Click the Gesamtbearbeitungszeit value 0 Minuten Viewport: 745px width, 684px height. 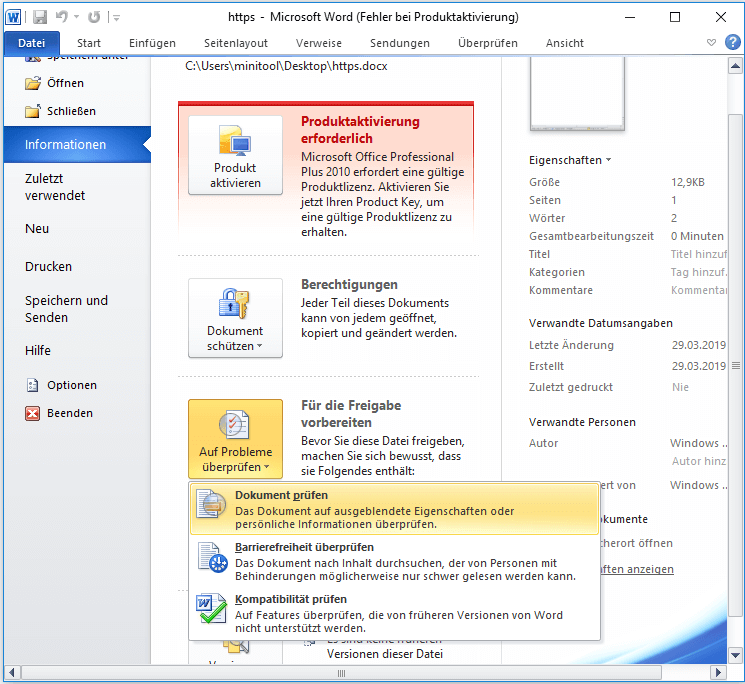point(697,236)
